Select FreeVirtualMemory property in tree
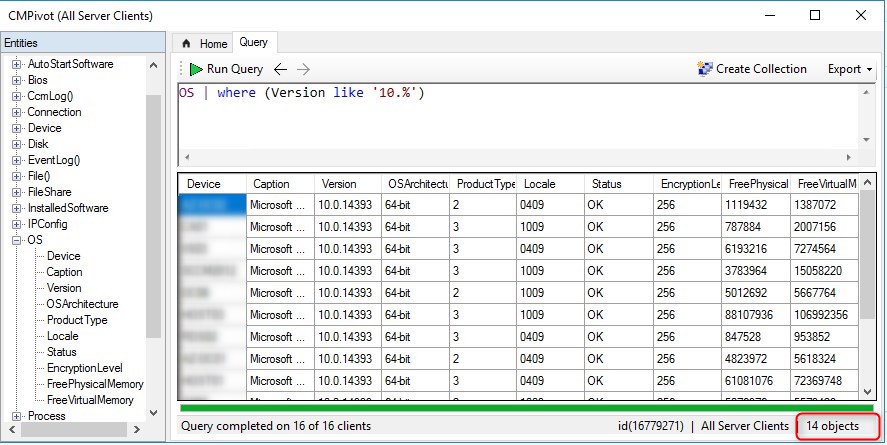The width and height of the screenshot is (887, 445). coord(91,400)
